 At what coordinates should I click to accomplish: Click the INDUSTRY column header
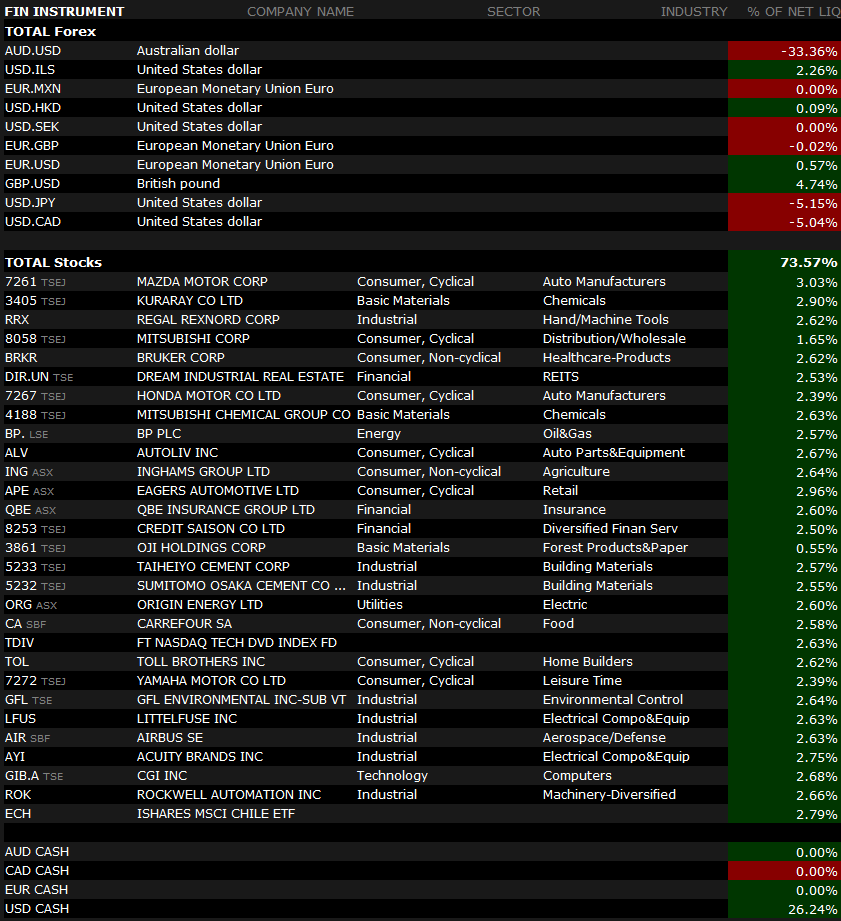tap(694, 12)
